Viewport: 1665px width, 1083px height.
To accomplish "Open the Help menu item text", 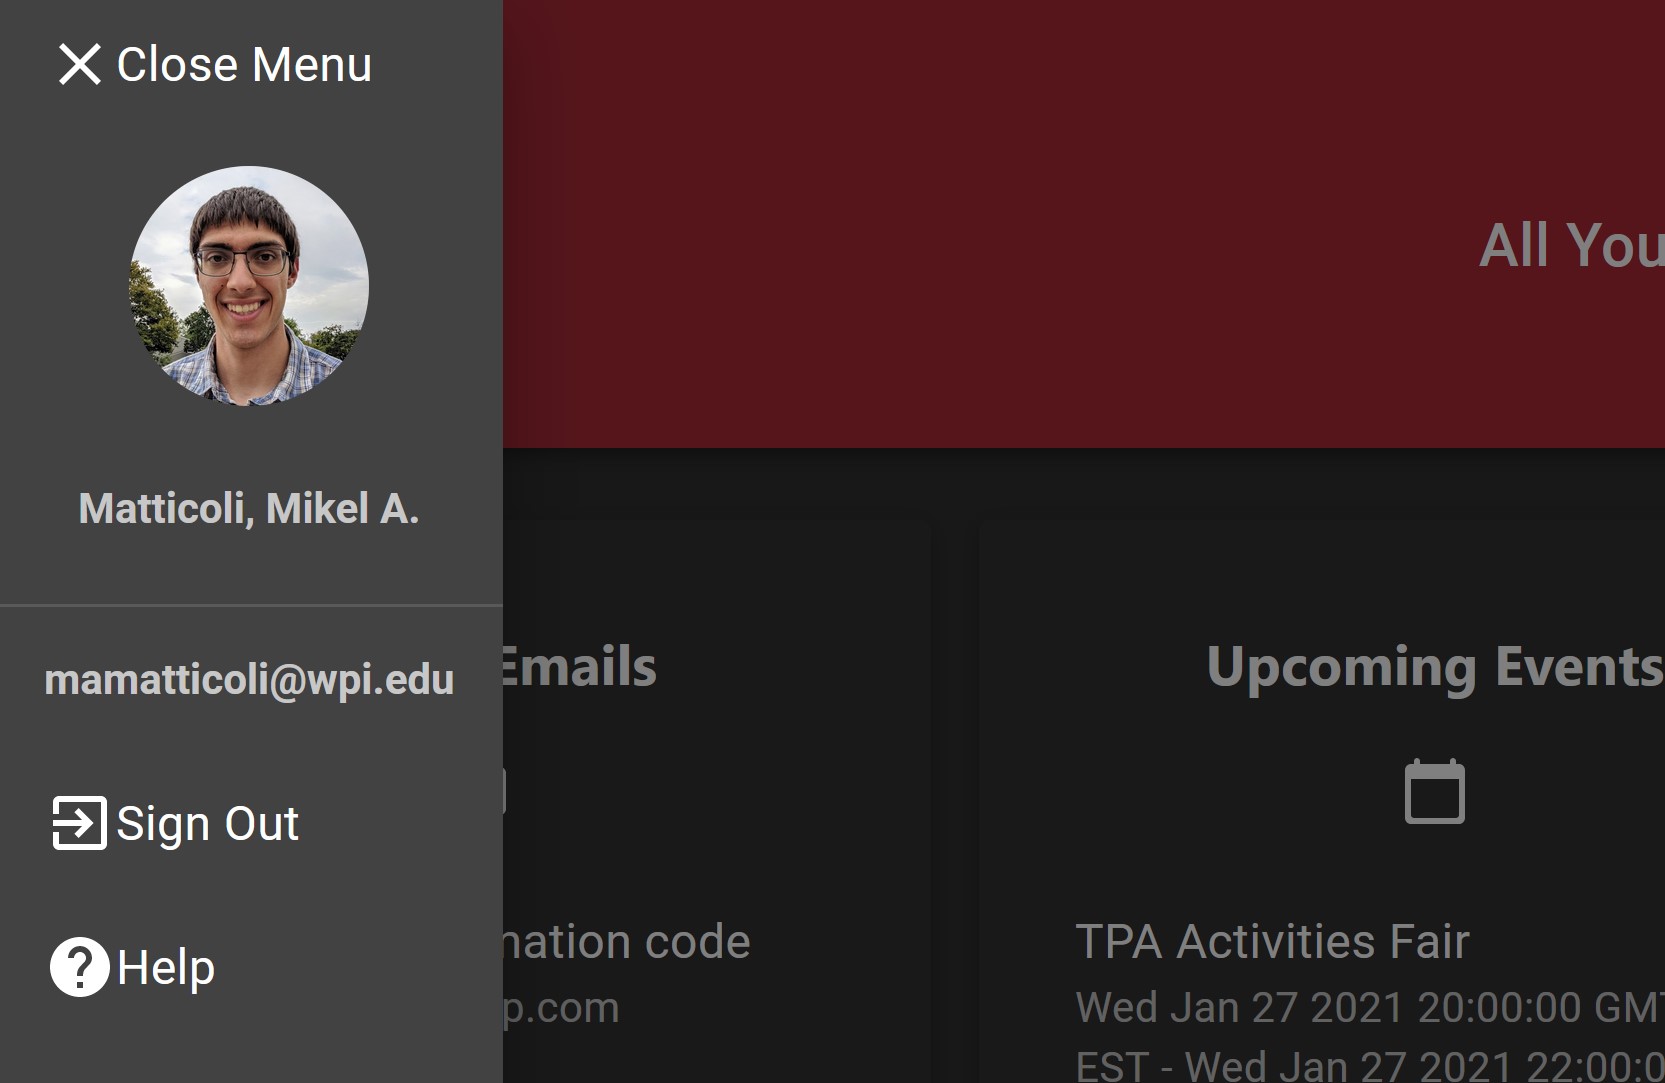I will coord(166,967).
